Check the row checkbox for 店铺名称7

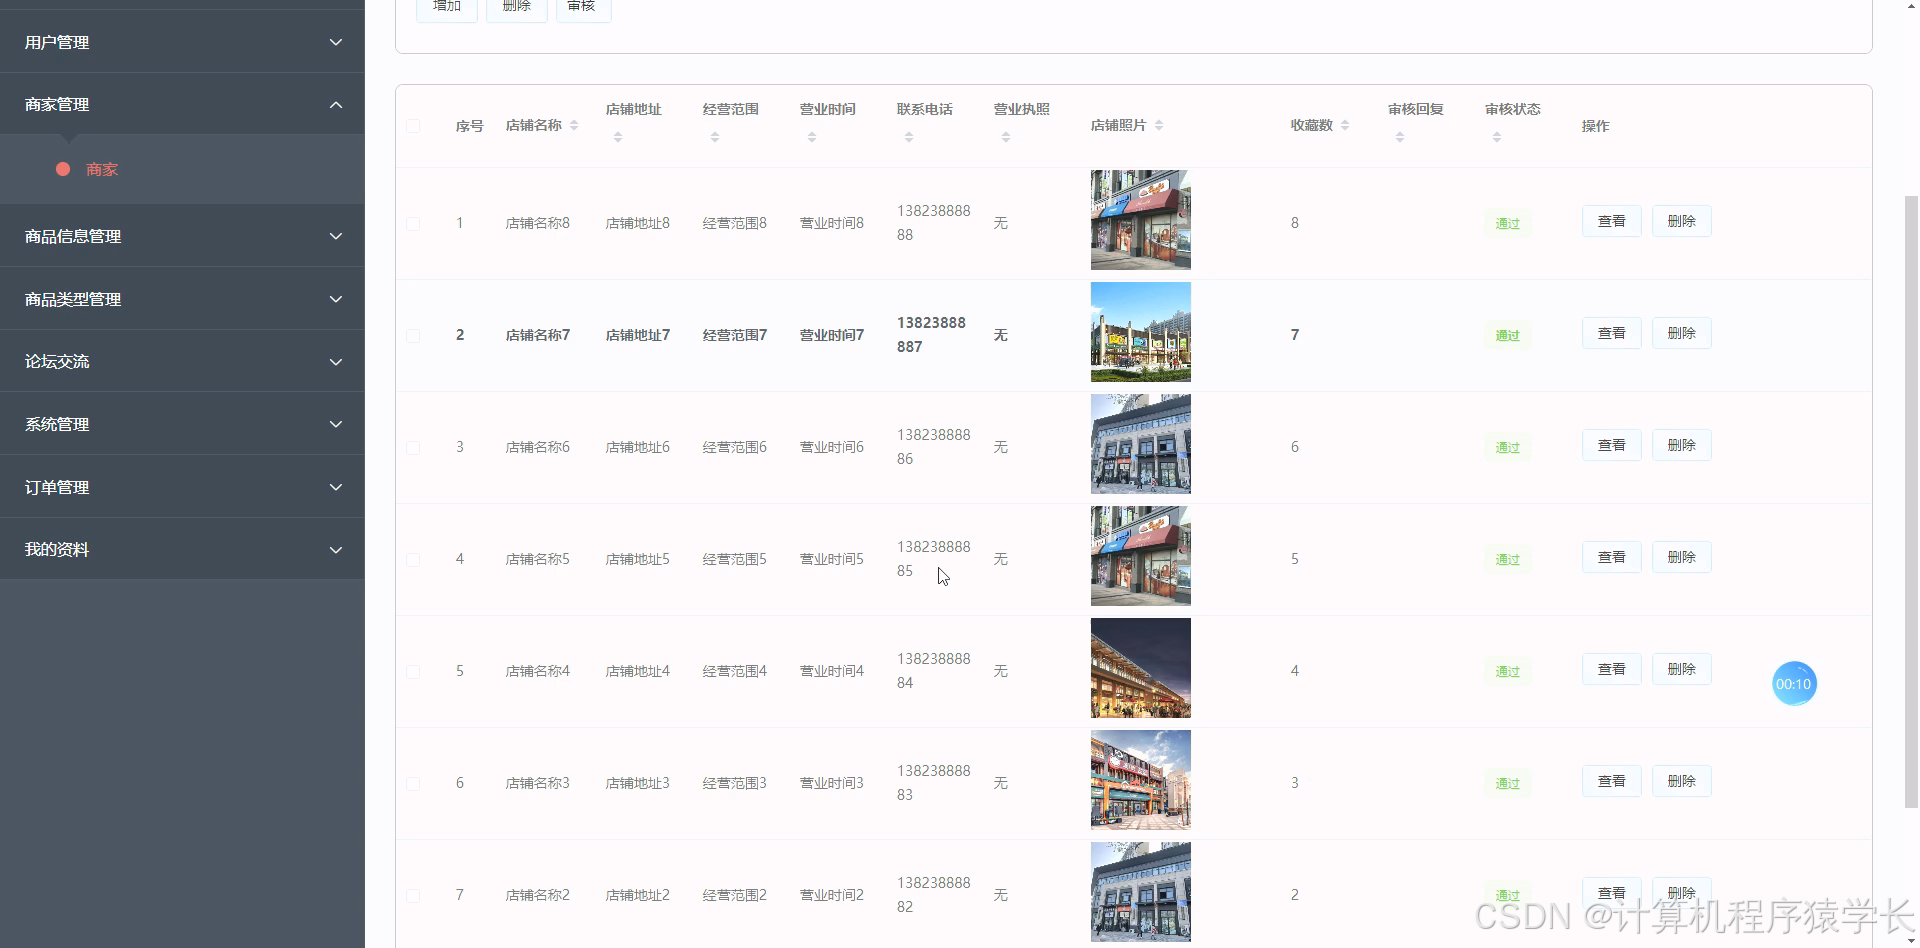[415, 335]
